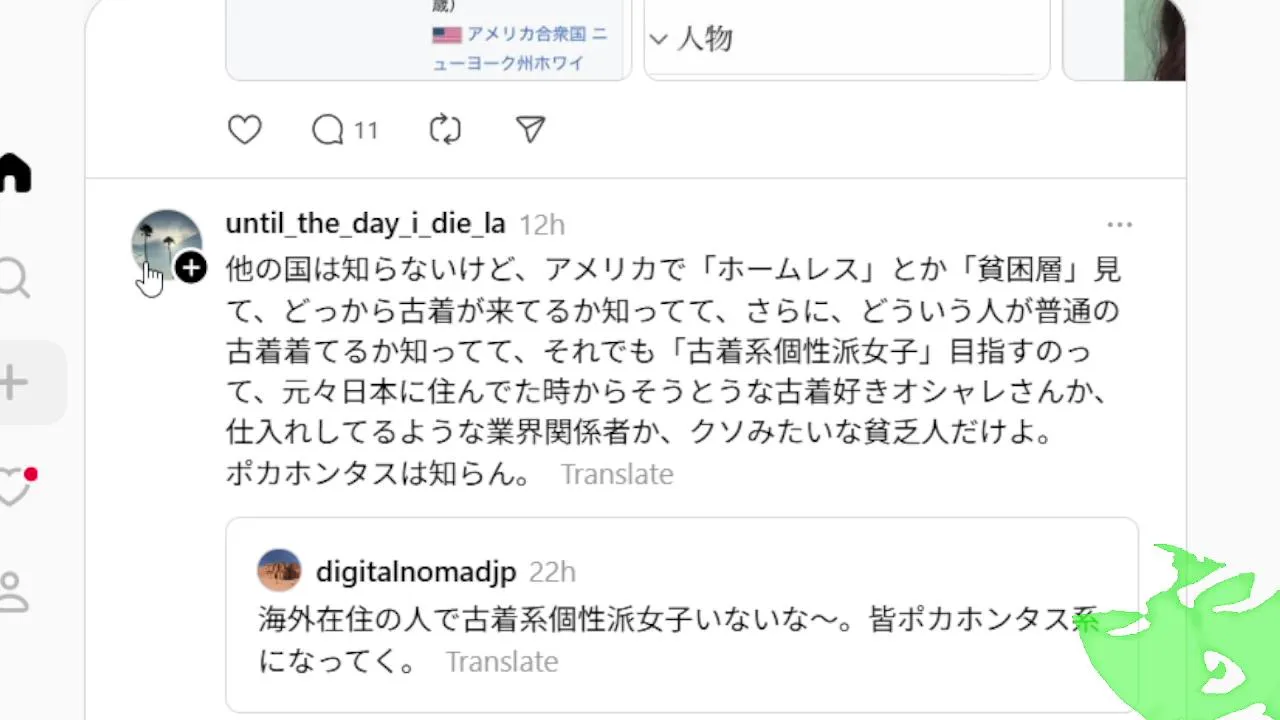This screenshot has width=1280, height=720.
Task: Open until_the_day_i_die_la profile link
Action: click(365, 224)
